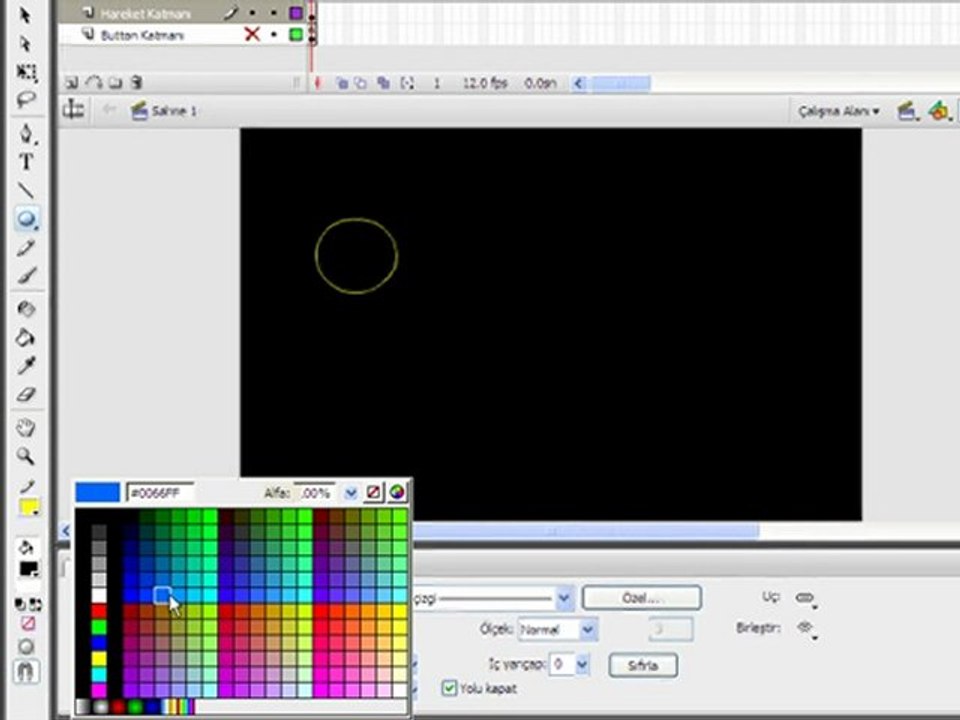The width and height of the screenshot is (960, 720).
Task: Click the Özel... button
Action: point(641,598)
